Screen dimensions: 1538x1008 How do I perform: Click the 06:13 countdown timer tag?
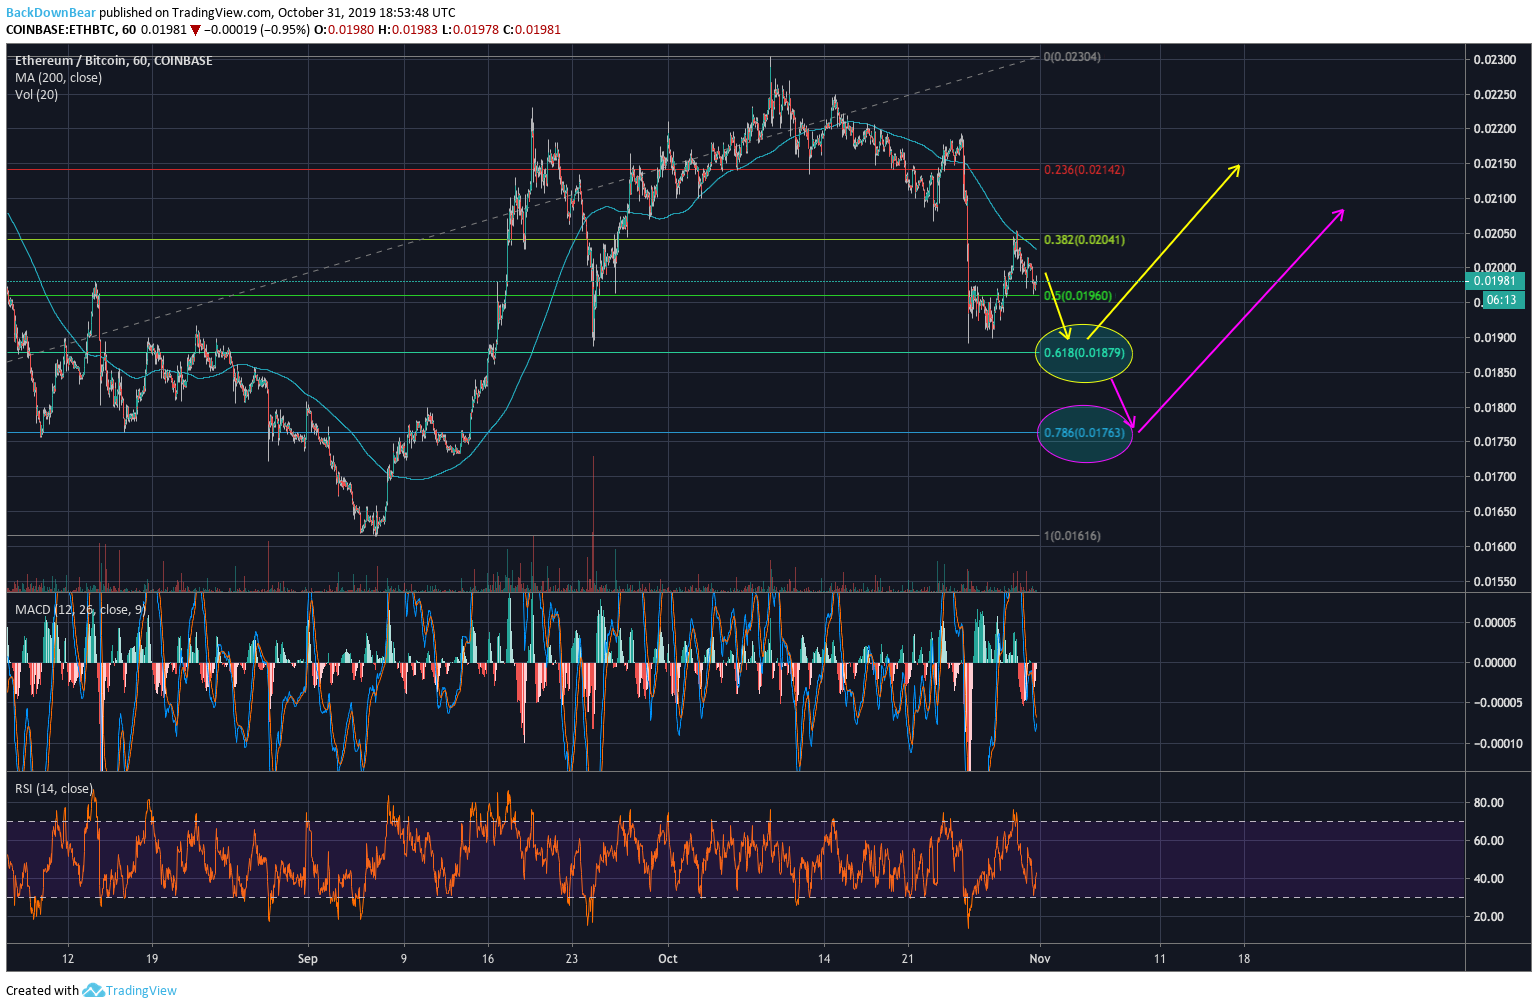tap(1502, 300)
